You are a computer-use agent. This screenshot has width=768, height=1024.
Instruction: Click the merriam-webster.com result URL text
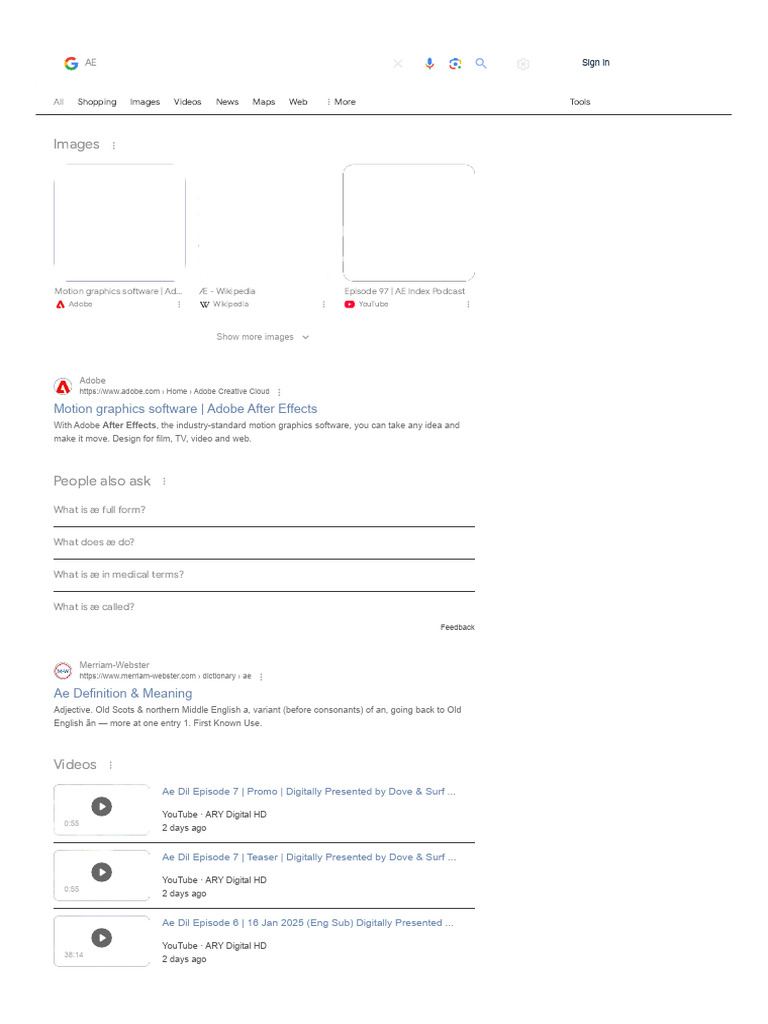coord(165,676)
